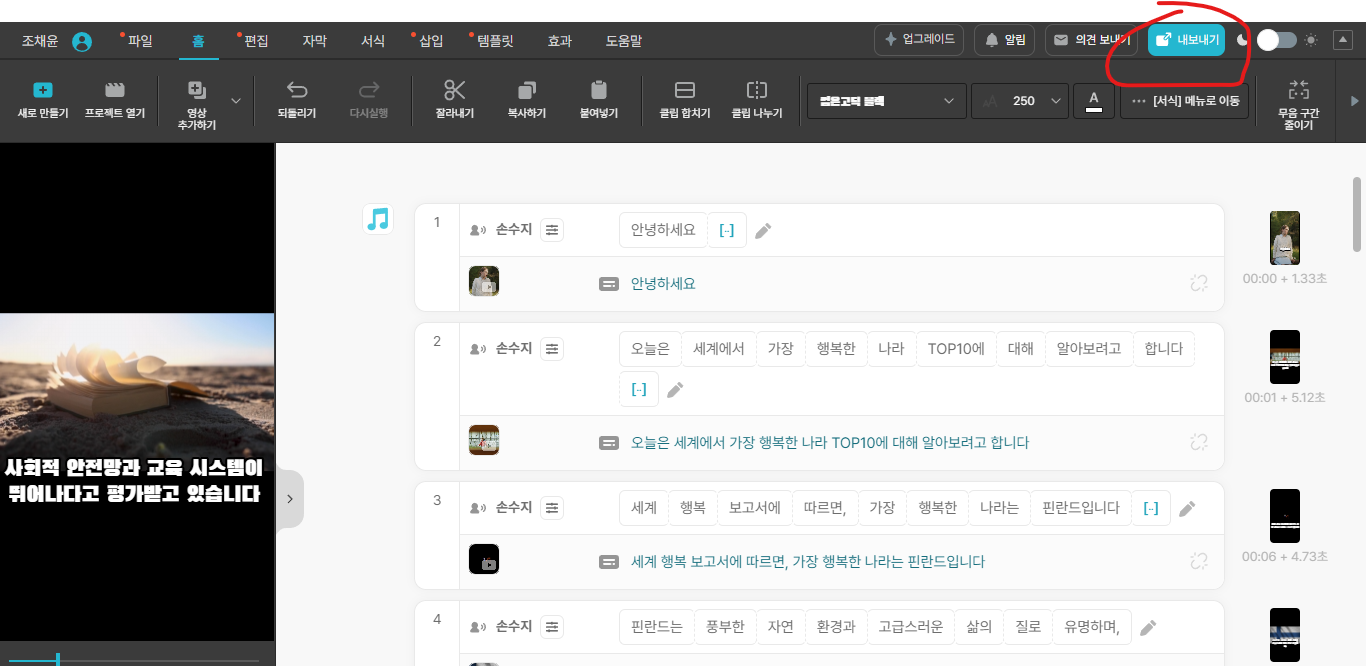Click the 조채윤 user profile icon

coord(82,41)
